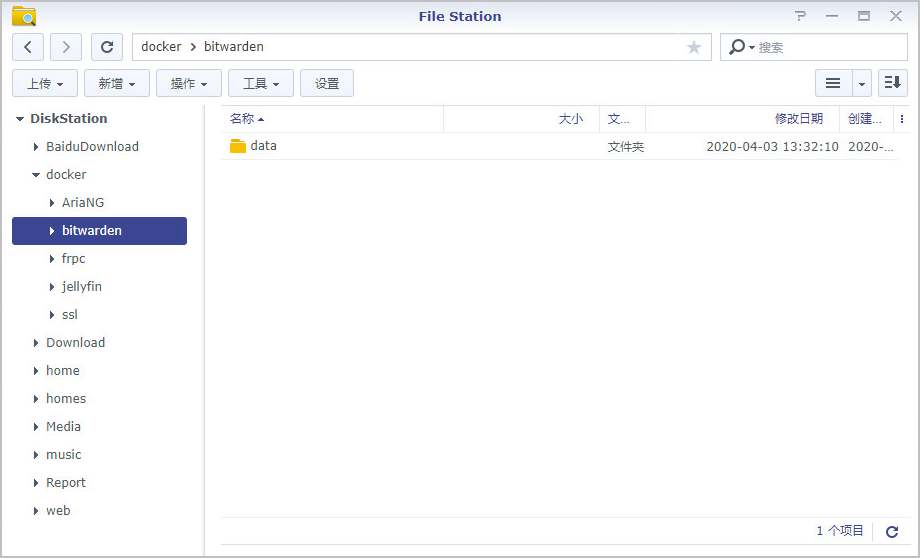Collapse the docker folder tree
The width and height of the screenshot is (920, 558).
click(36, 175)
